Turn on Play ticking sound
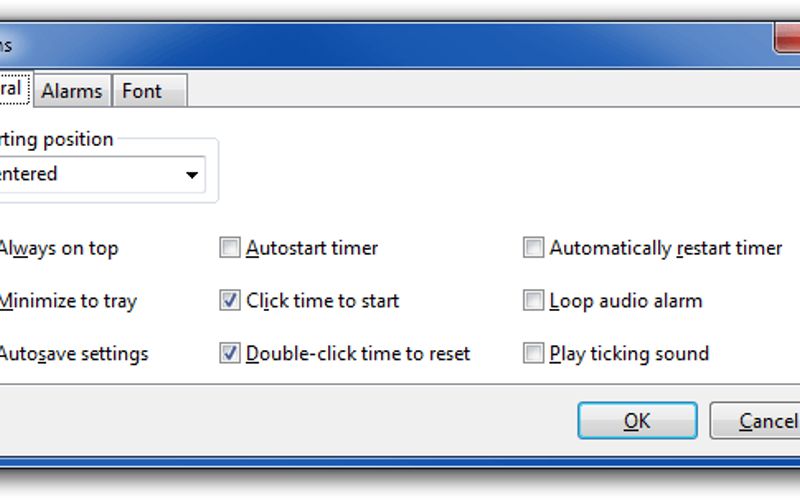Screen dimensions: 800x500 click(x=533, y=353)
